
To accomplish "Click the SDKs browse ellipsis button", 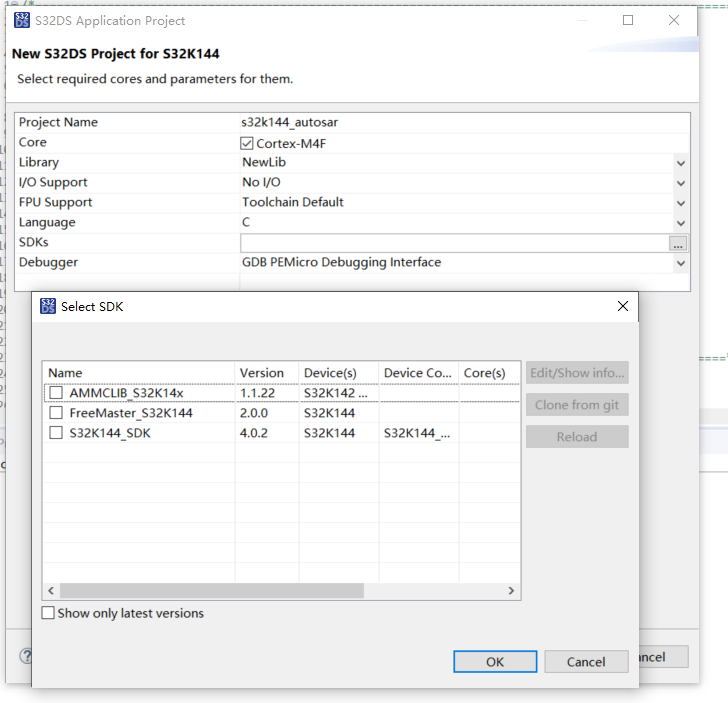I will coord(679,243).
